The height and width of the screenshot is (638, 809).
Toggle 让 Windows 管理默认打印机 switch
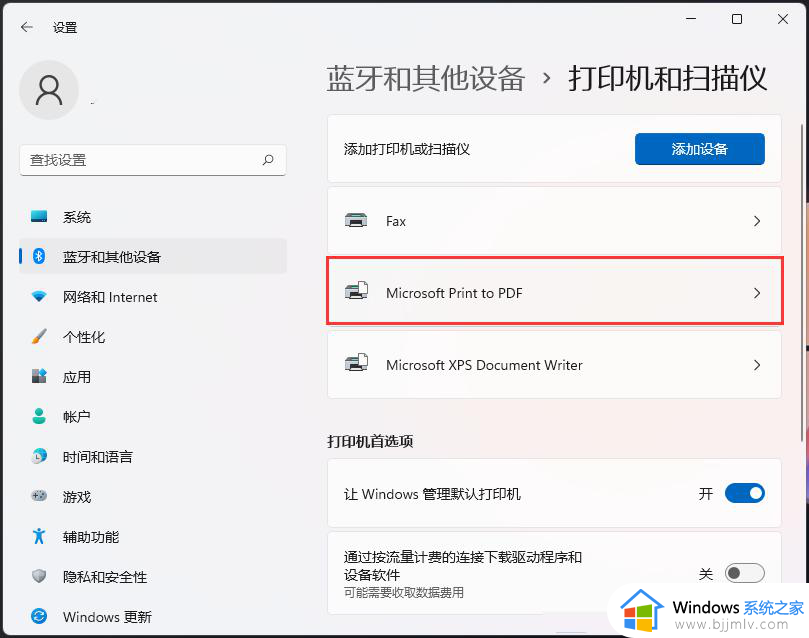(x=745, y=493)
